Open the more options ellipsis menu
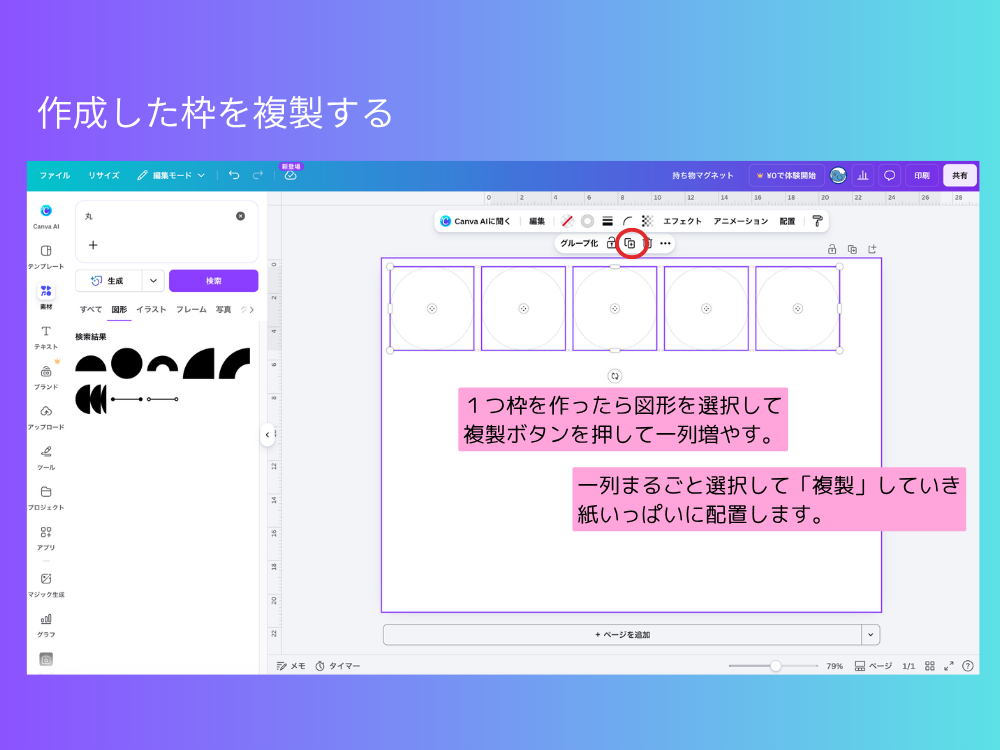Viewport: 1000px width, 750px height. 665,243
